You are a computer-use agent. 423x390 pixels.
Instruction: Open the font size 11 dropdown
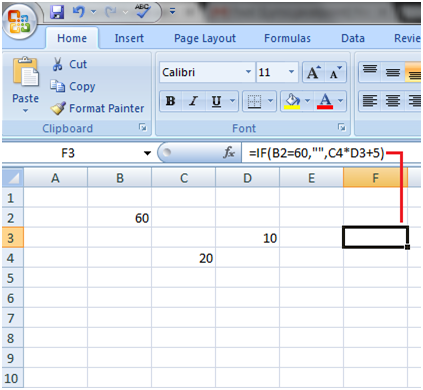[x=291, y=72]
